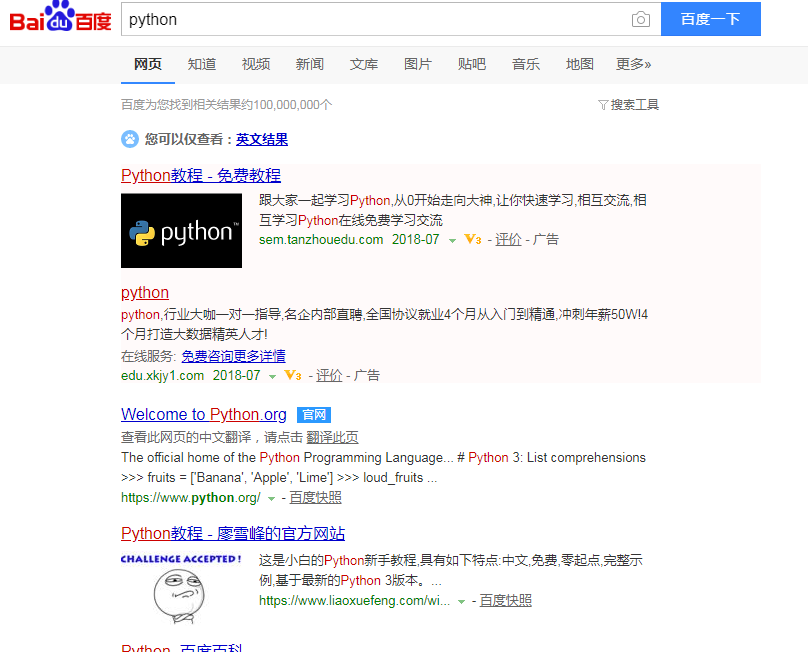
Task: Click the camera image search icon
Action: tap(640, 20)
